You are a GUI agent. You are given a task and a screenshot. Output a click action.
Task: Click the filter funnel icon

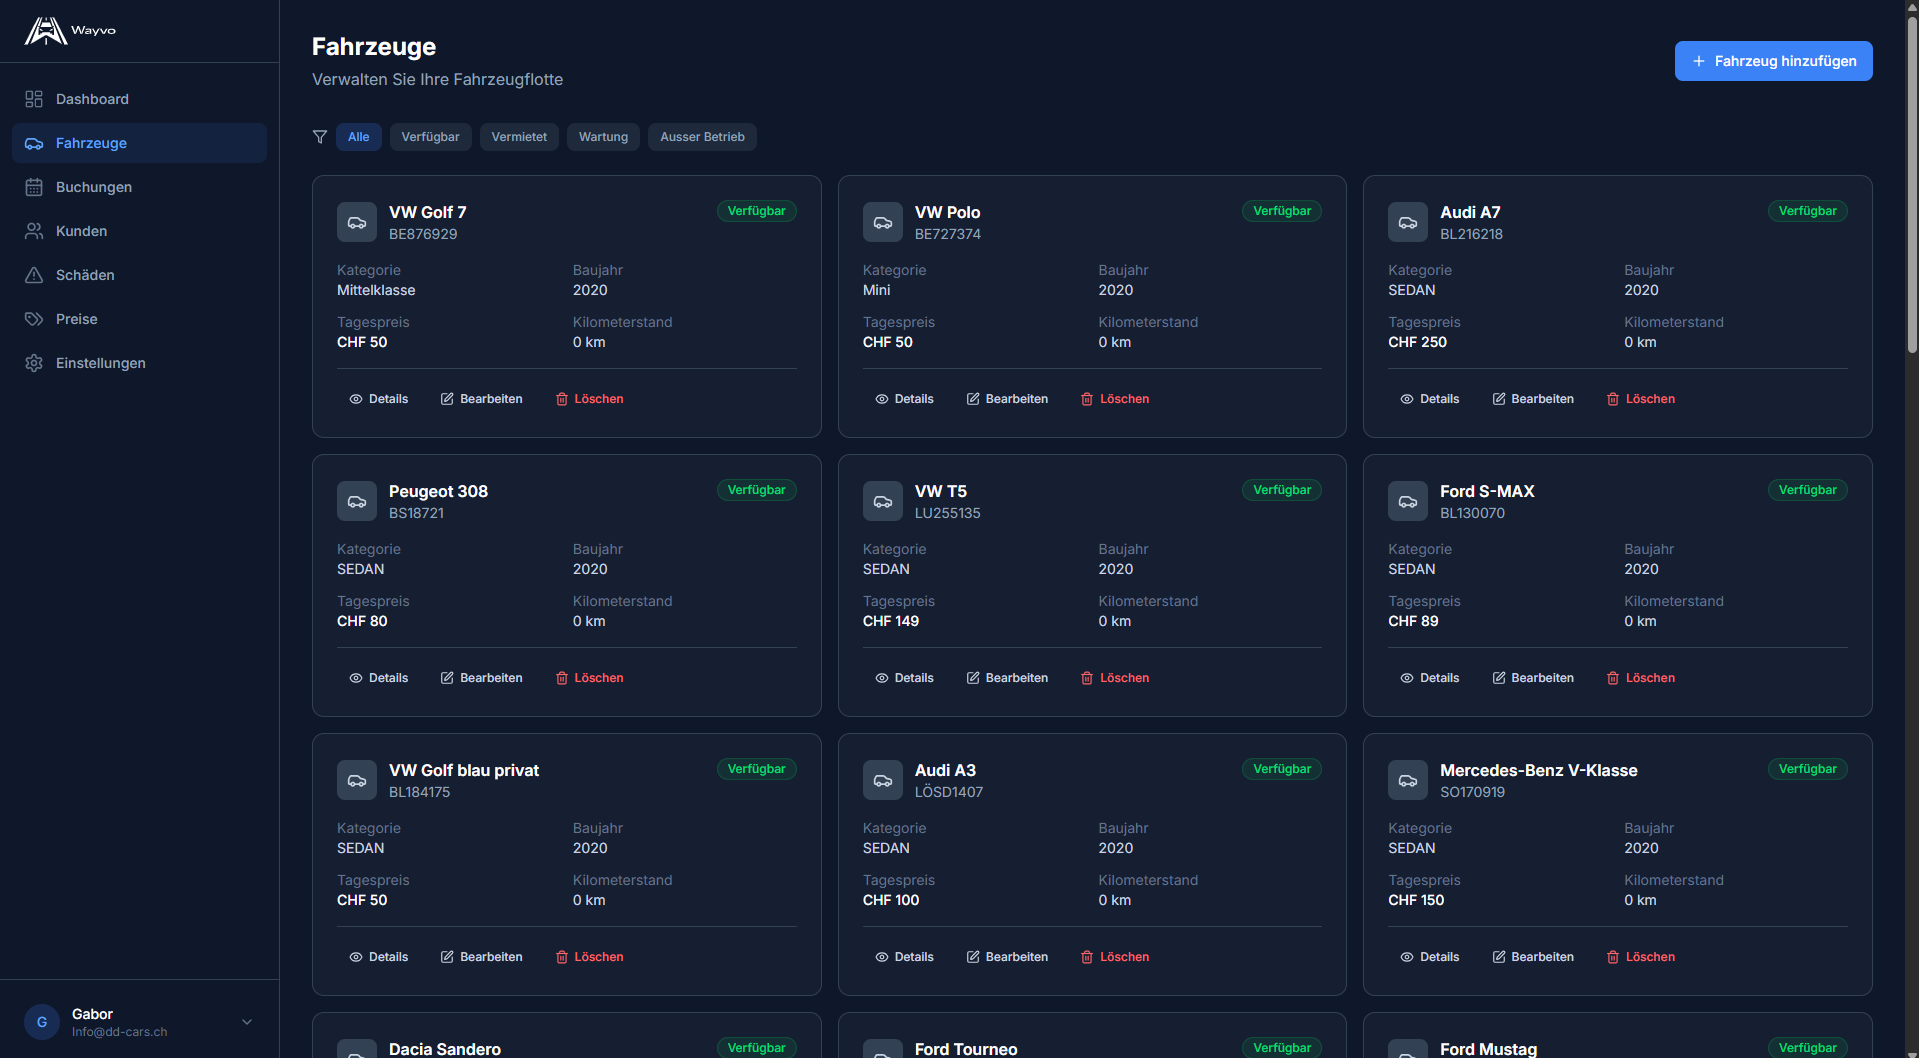tap(320, 137)
